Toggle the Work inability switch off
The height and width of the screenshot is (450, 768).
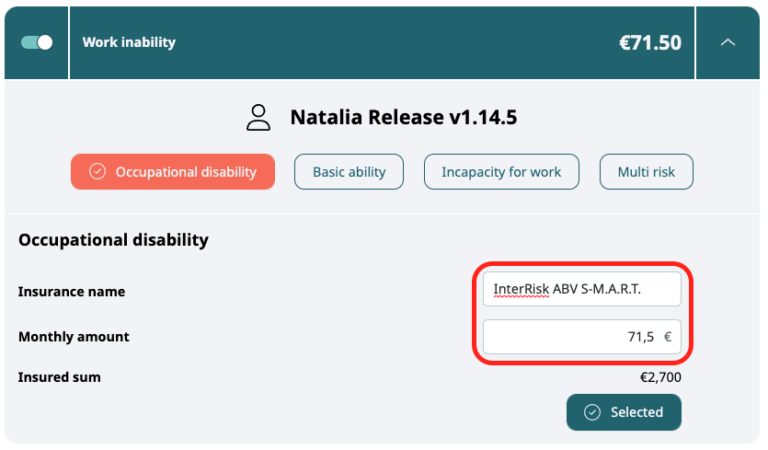point(37,43)
